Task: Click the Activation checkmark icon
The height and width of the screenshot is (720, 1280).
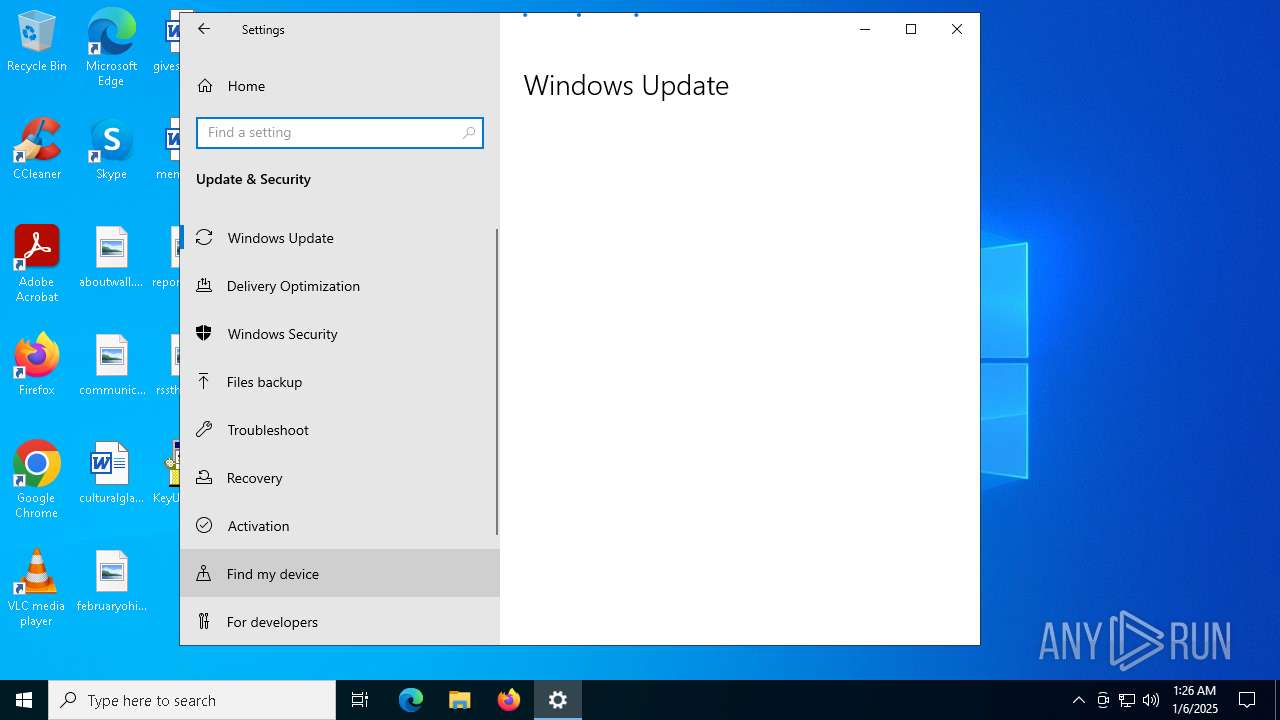Action: click(204, 526)
